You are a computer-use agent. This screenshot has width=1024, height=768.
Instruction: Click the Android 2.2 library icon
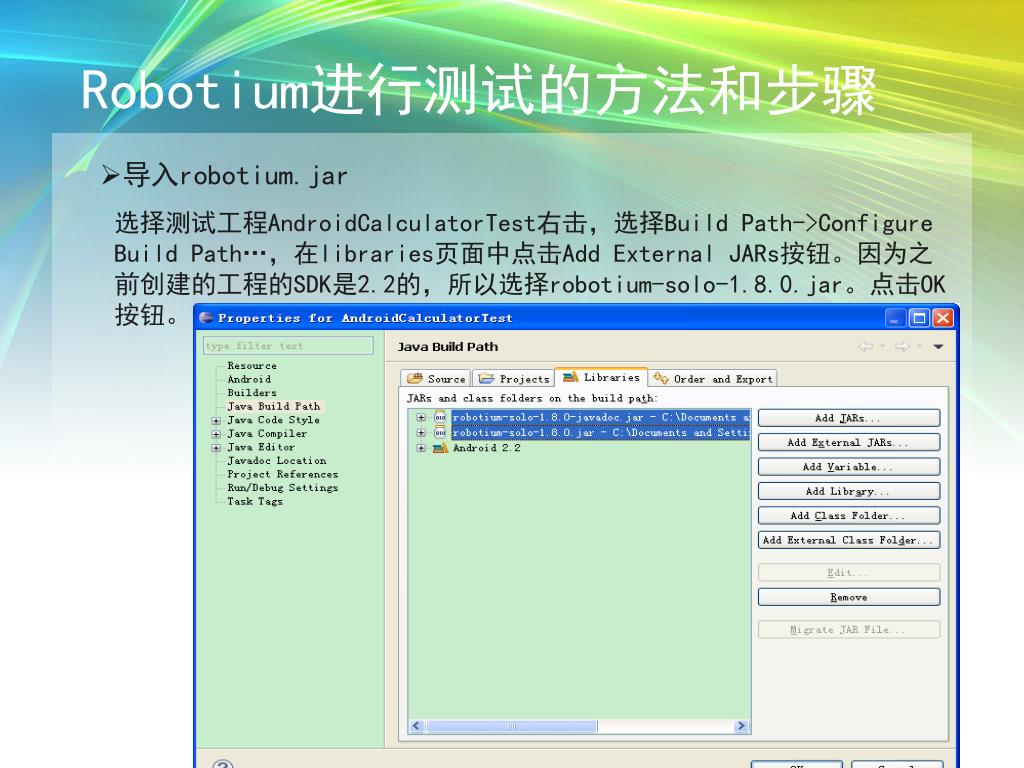[440, 448]
